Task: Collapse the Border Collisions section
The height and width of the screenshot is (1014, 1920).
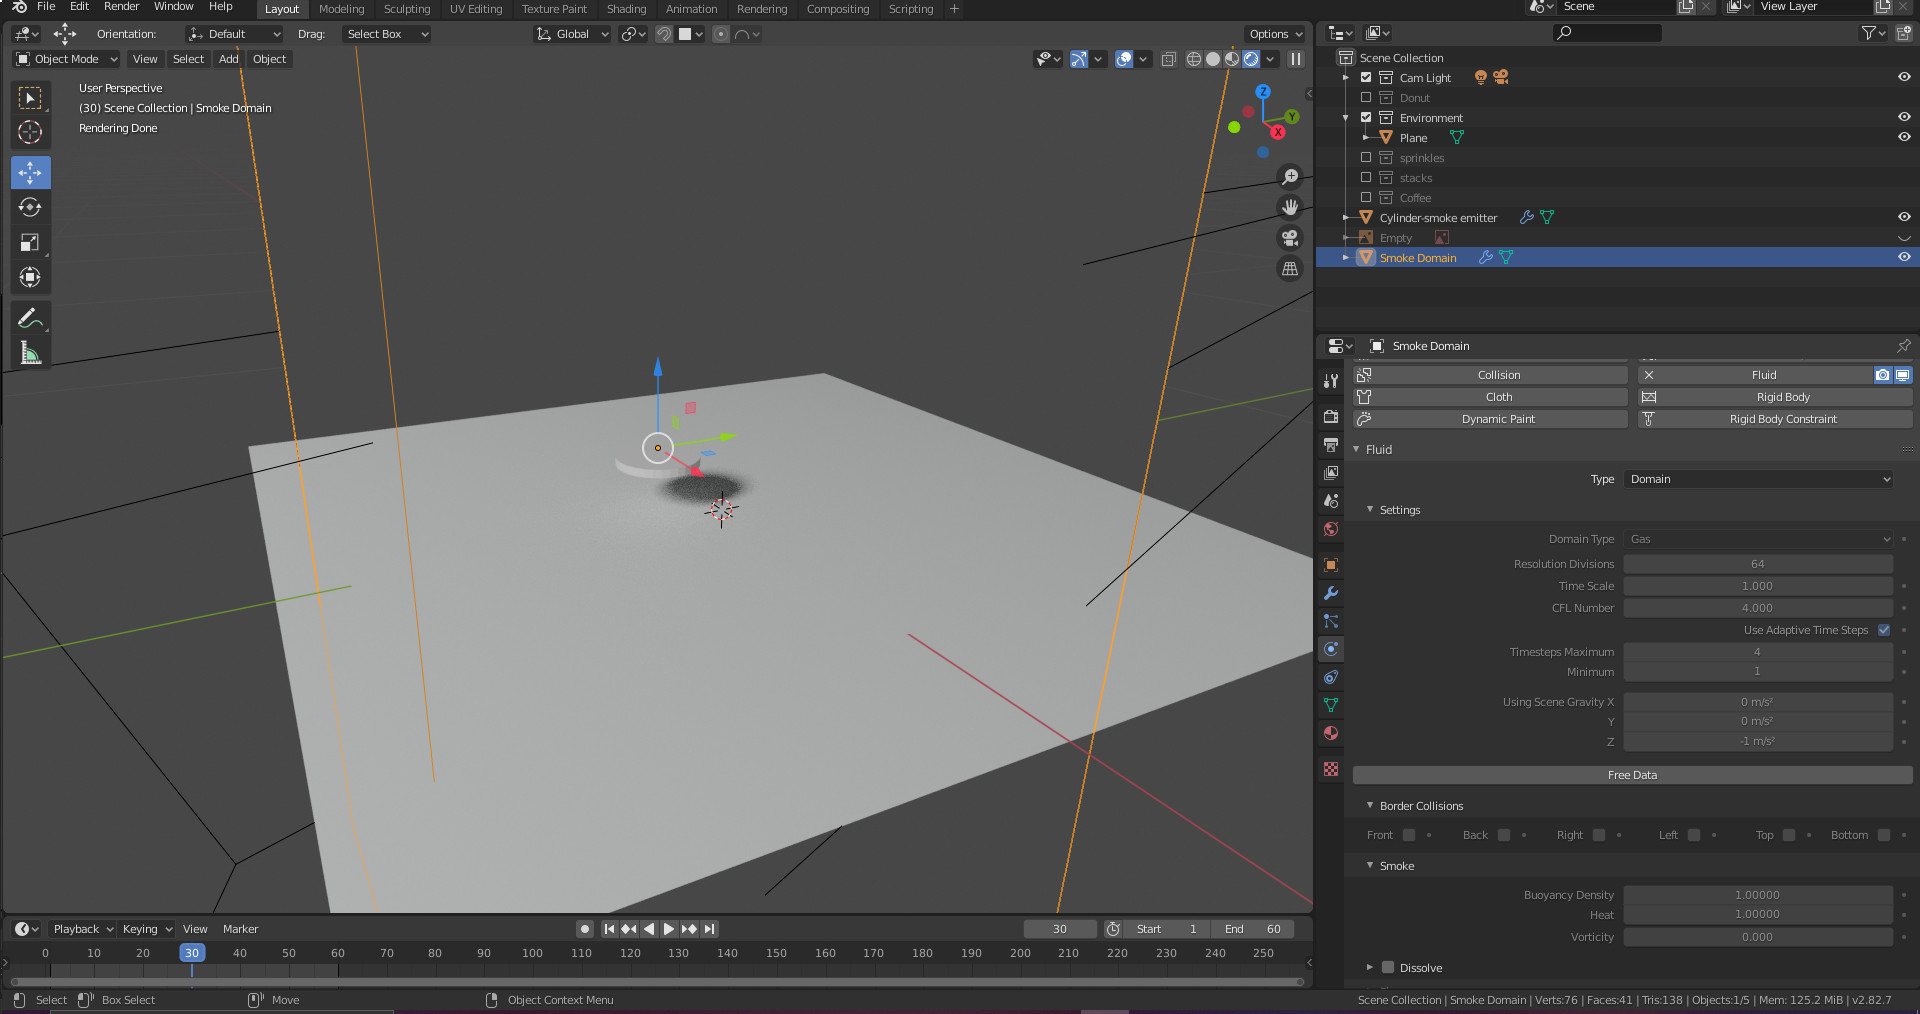Action: click(1370, 805)
